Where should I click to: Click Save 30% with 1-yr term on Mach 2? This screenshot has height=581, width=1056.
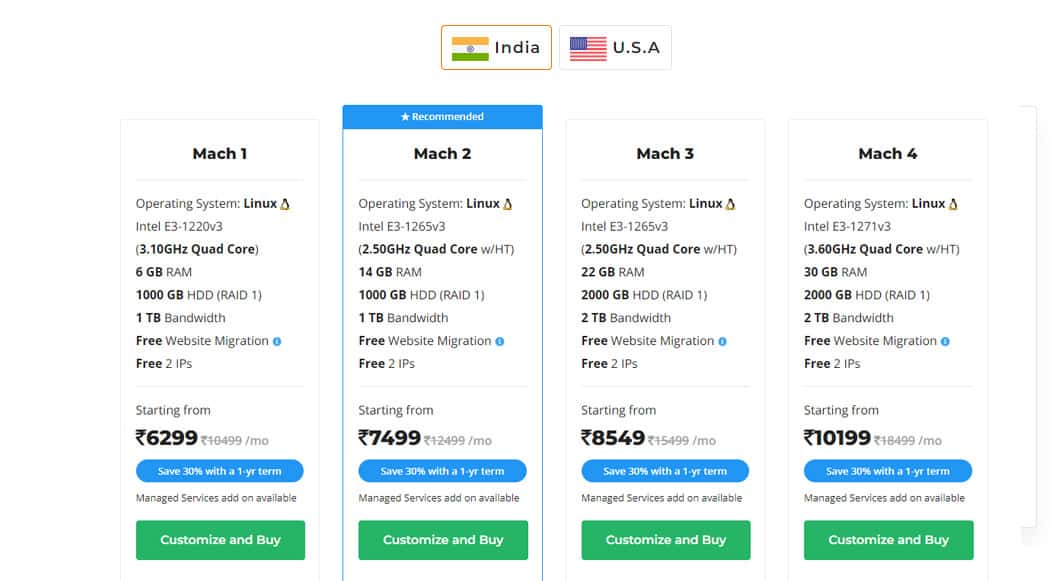click(x=442, y=471)
